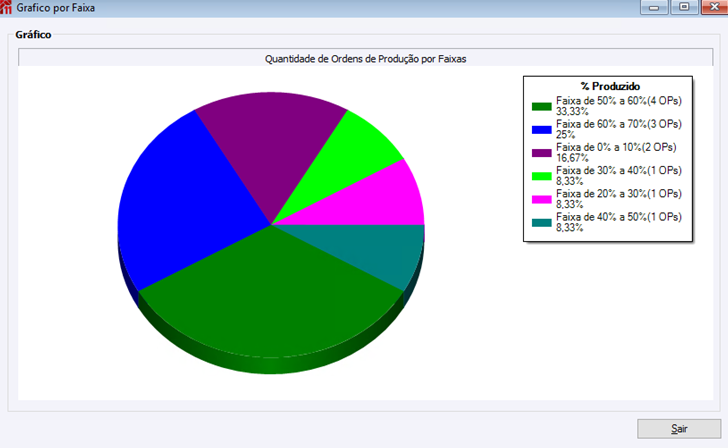Click the '25%' legend value
Image resolution: width=728 pixels, height=448 pixels.
(565, 135)
